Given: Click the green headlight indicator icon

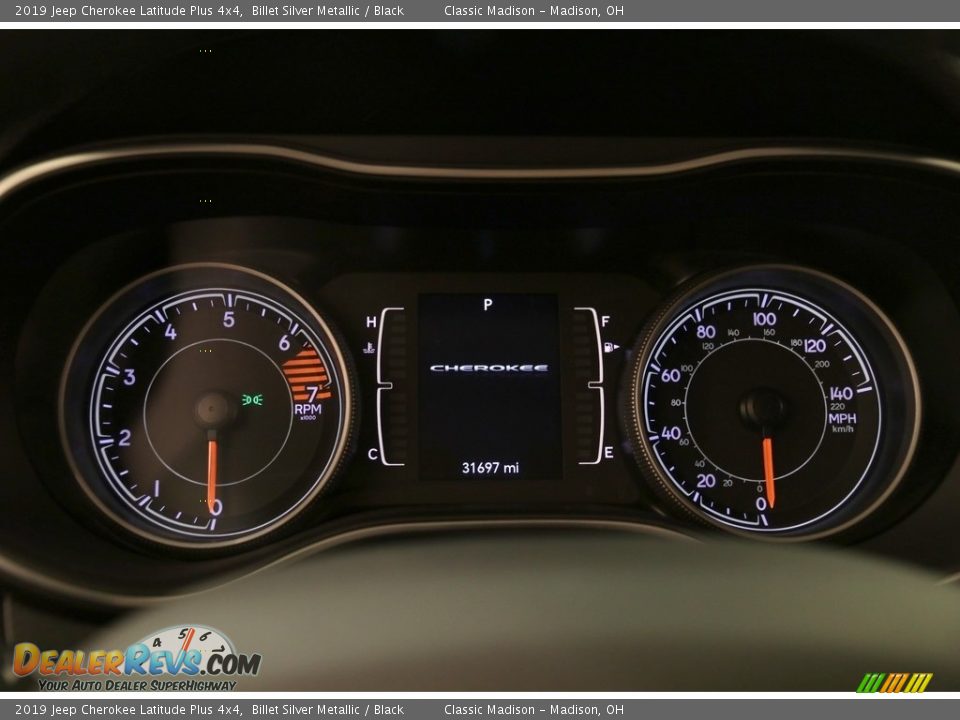Looking at the screenshot, I should [x=252, y=400].
